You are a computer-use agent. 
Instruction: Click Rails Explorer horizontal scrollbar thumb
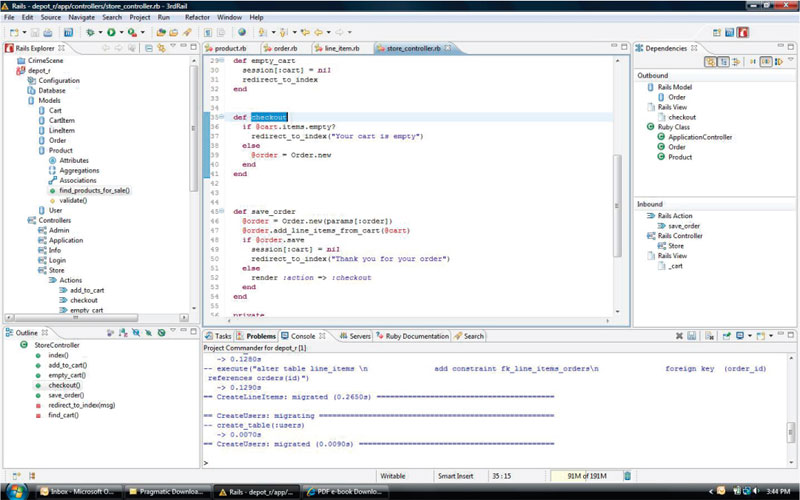point(77,317)
